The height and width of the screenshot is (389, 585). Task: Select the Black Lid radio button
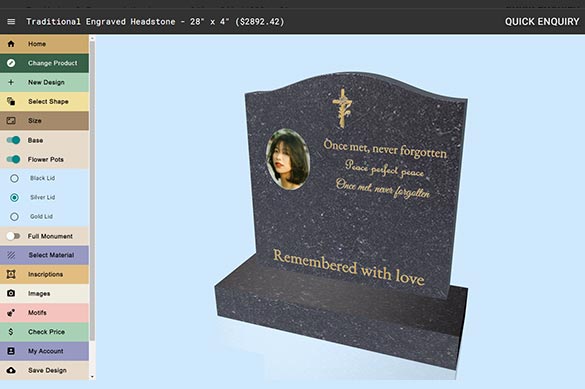click(14, 178)
